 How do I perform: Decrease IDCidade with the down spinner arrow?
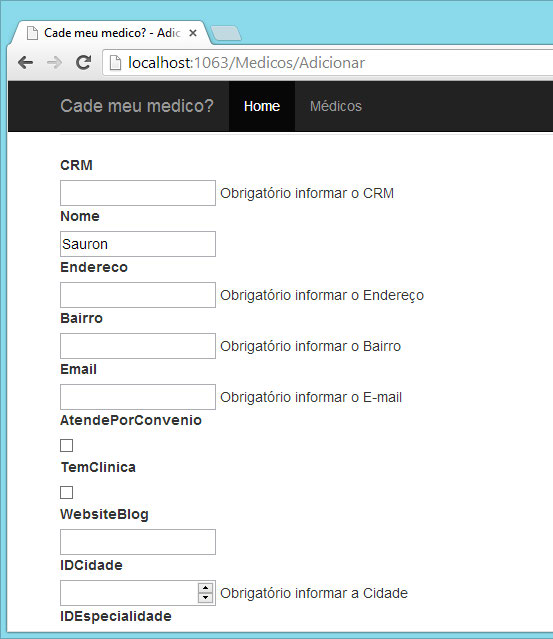205,598
